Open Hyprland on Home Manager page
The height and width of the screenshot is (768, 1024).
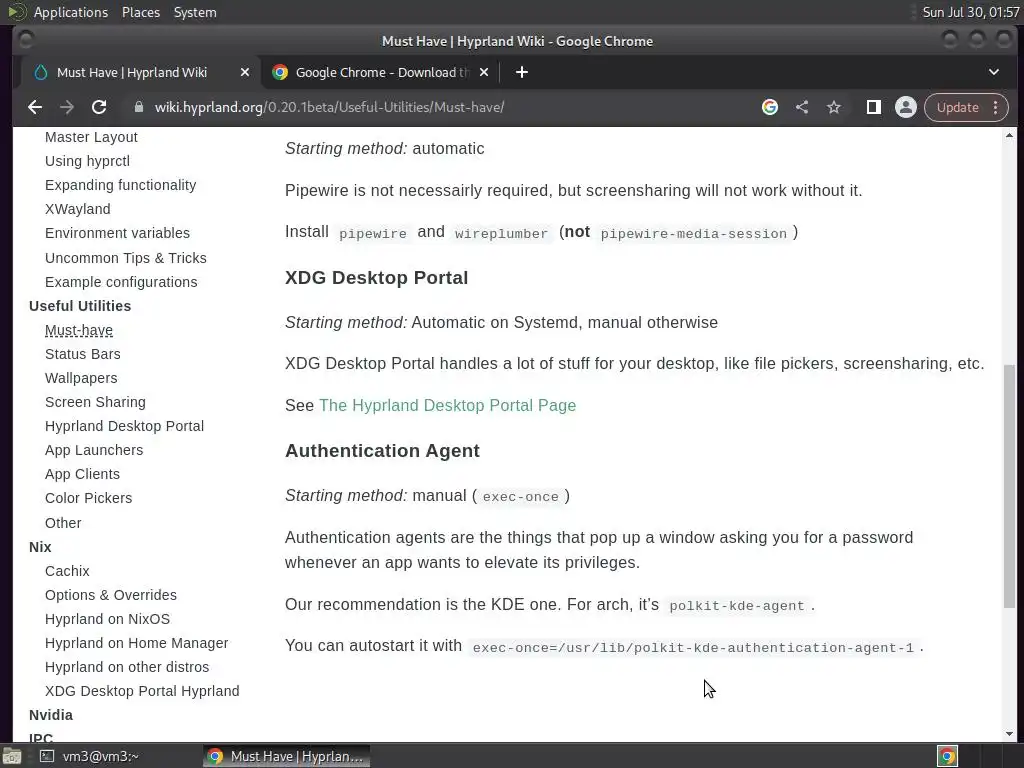[136, 643]
